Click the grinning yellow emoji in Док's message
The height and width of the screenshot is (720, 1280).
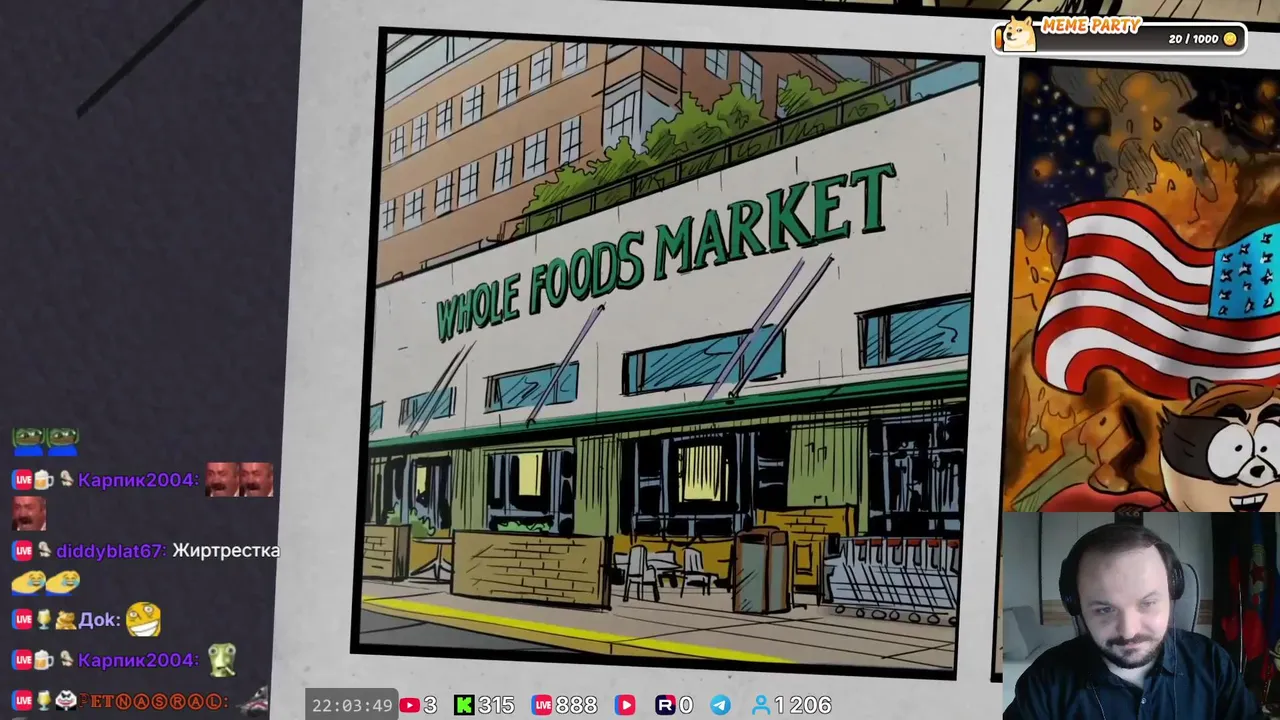144,619
